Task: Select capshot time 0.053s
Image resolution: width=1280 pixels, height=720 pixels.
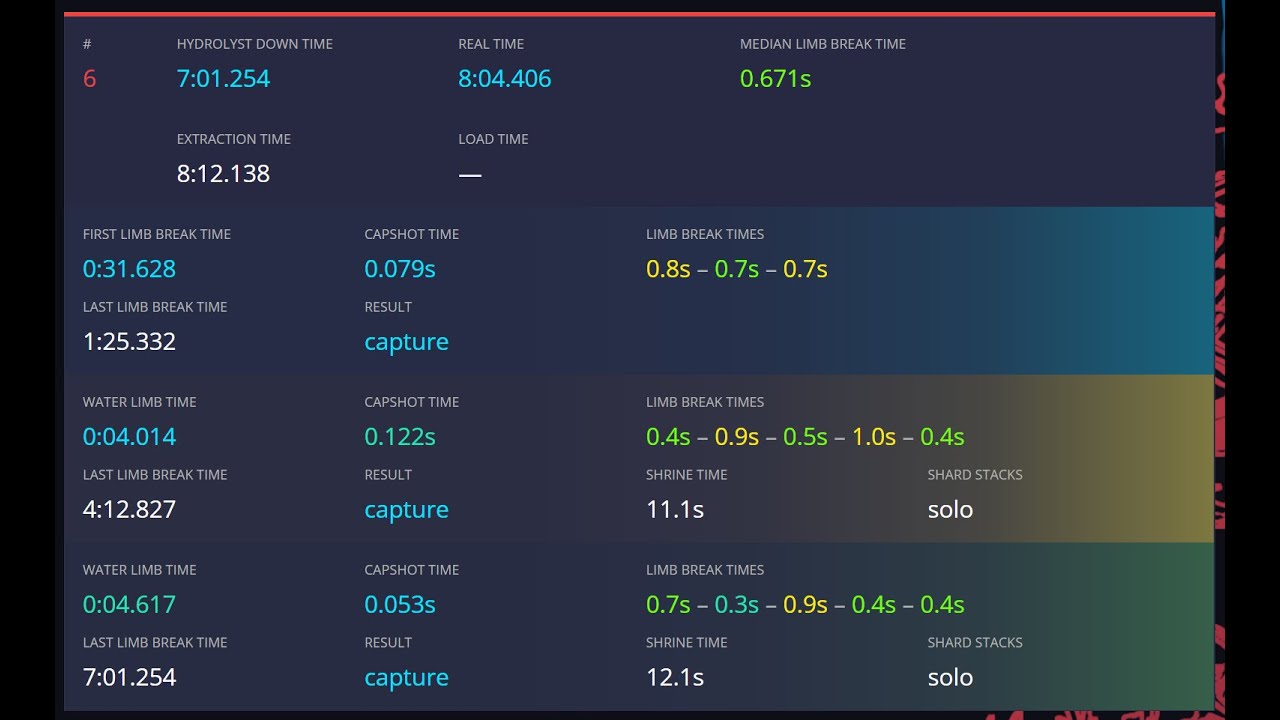Action: click(x=400, y=605)
